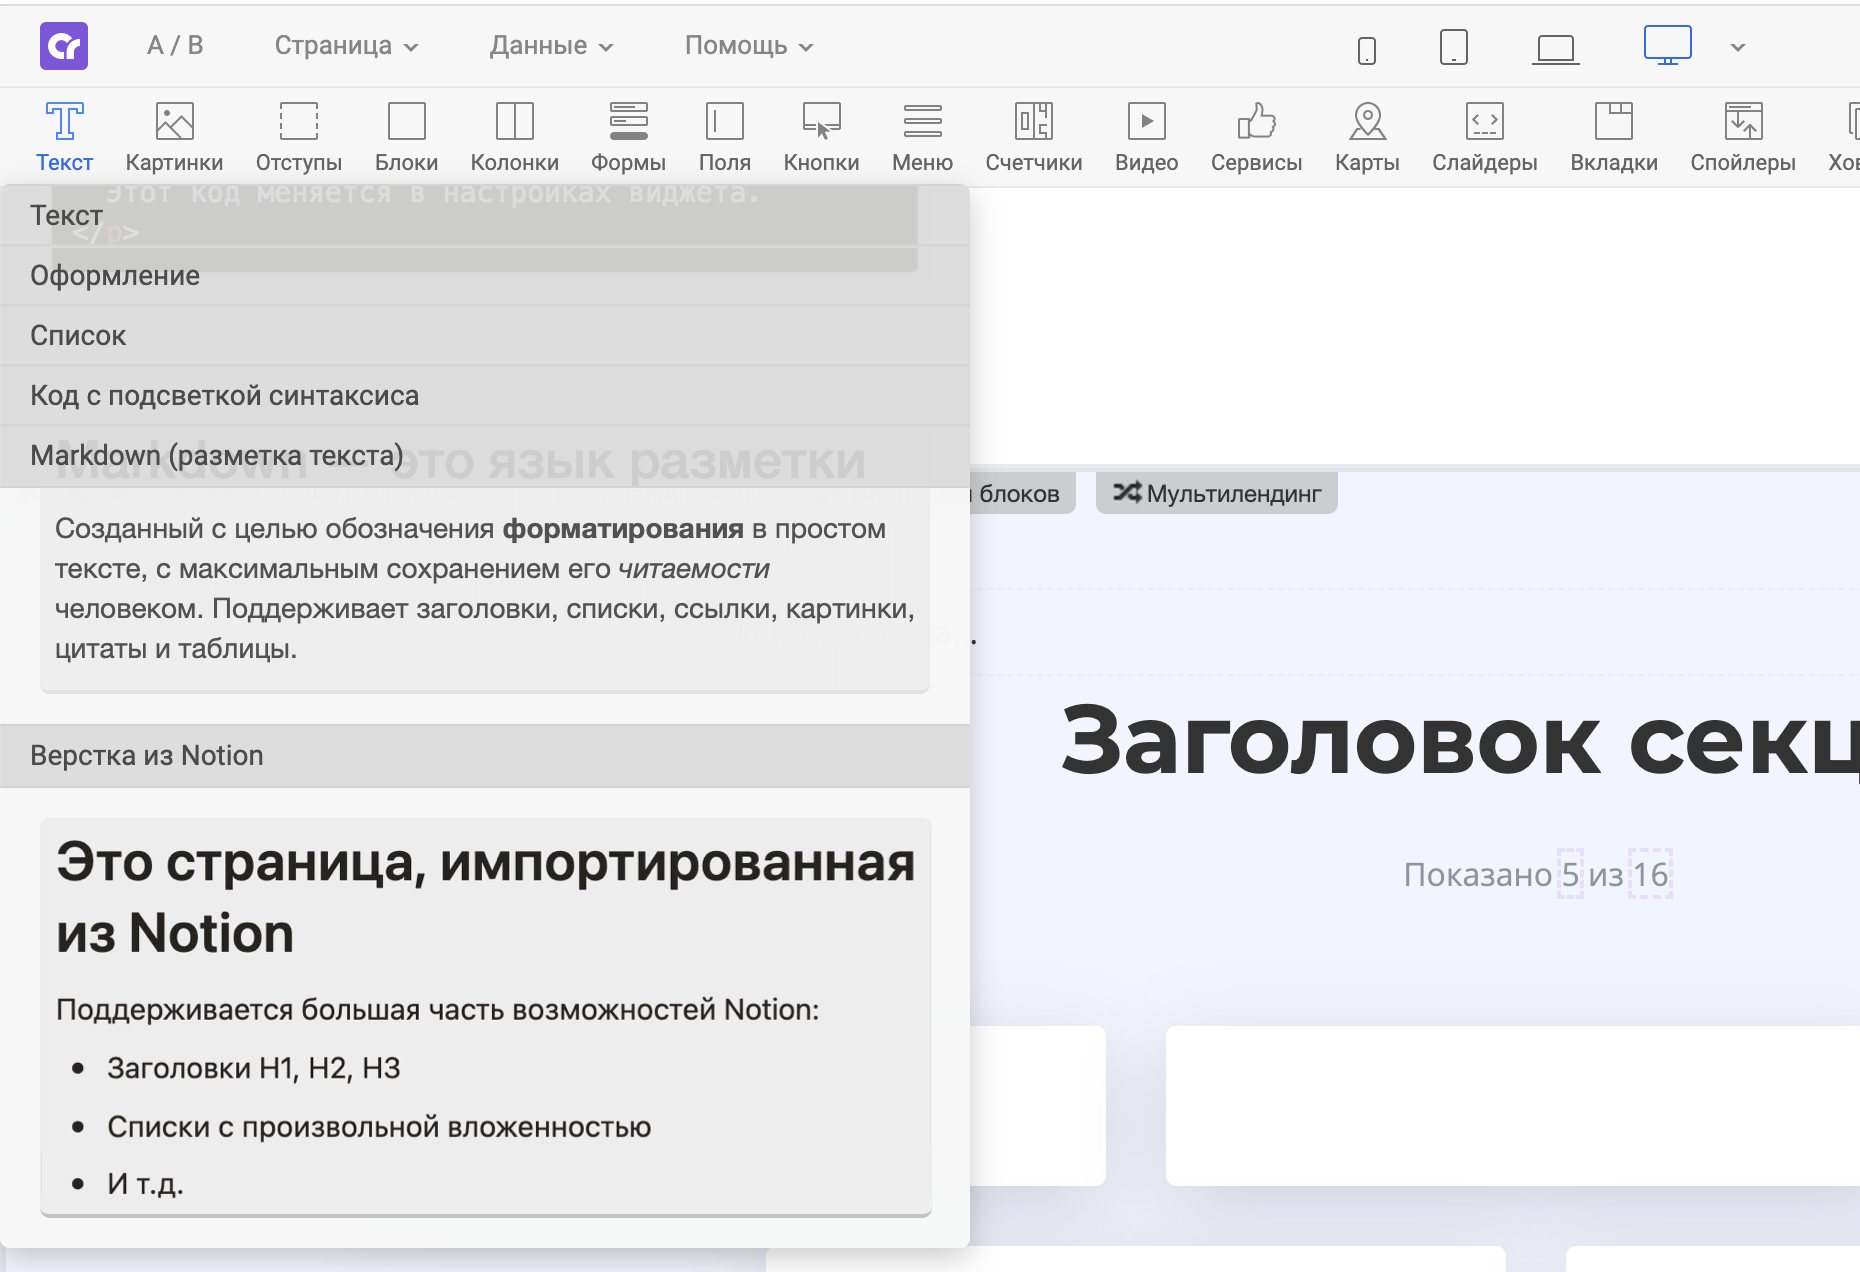Open the Формы widget category
The image size is (1860, 1272).
[628, 138]
